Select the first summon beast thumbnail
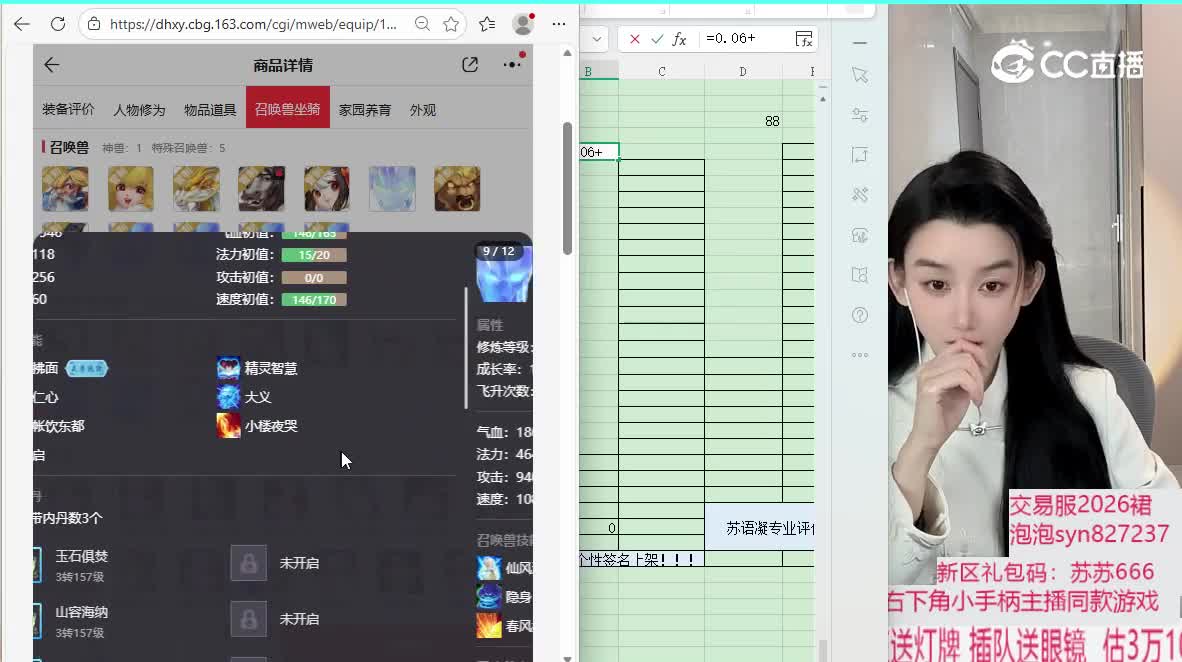The image size is (1182, 662). tap(65, 189)
